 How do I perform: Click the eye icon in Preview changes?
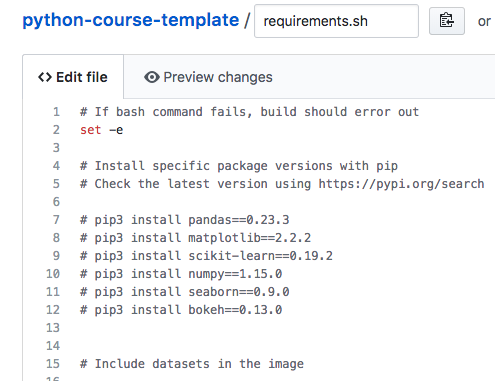[152, 77]
